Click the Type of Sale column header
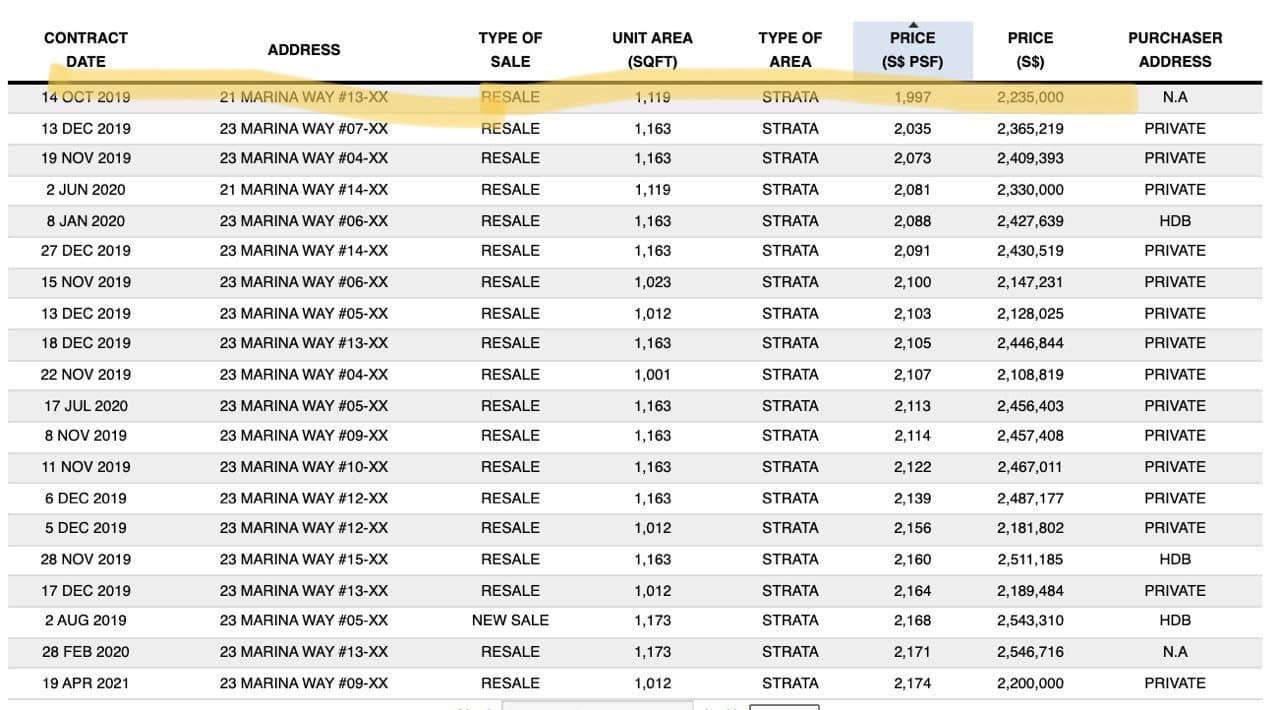Screen dimensions: 1280x710 tap(510, 50)
